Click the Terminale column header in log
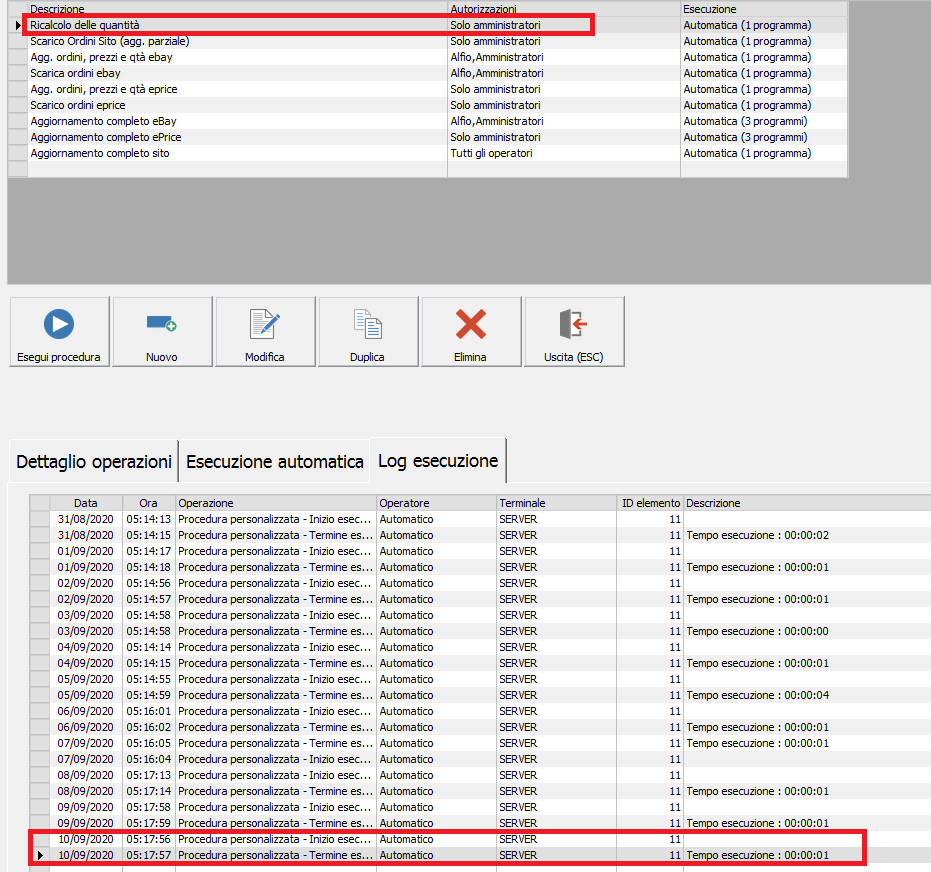The height and width of the screenshot is (872, 931). tap(557, 503)
